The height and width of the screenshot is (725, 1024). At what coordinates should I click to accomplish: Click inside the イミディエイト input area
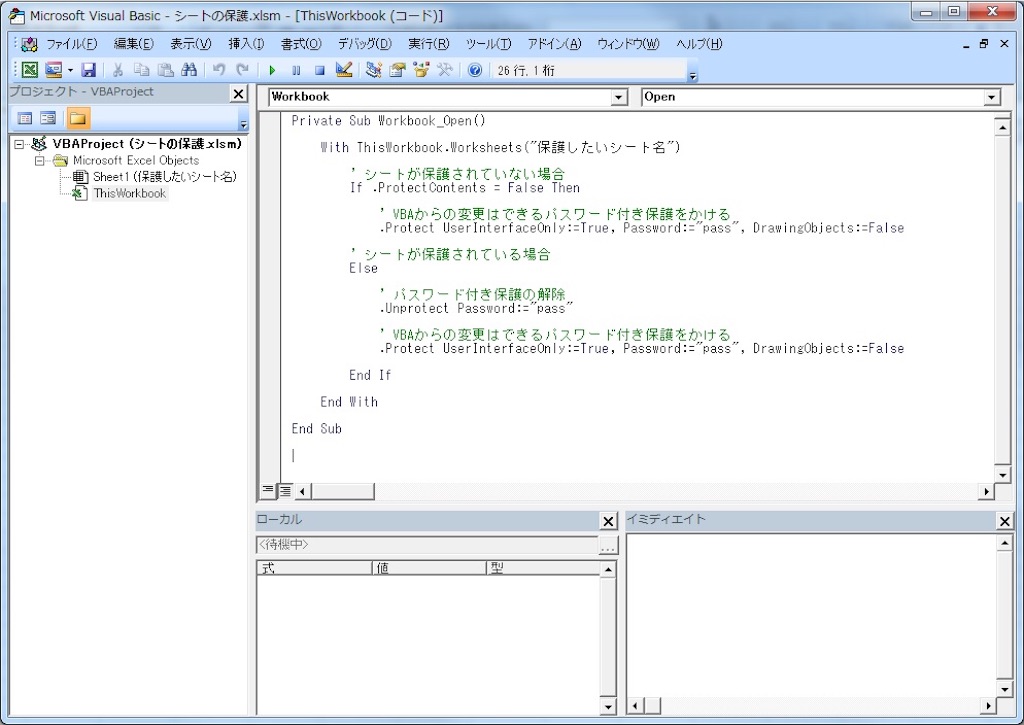click(x=810, y=614)
